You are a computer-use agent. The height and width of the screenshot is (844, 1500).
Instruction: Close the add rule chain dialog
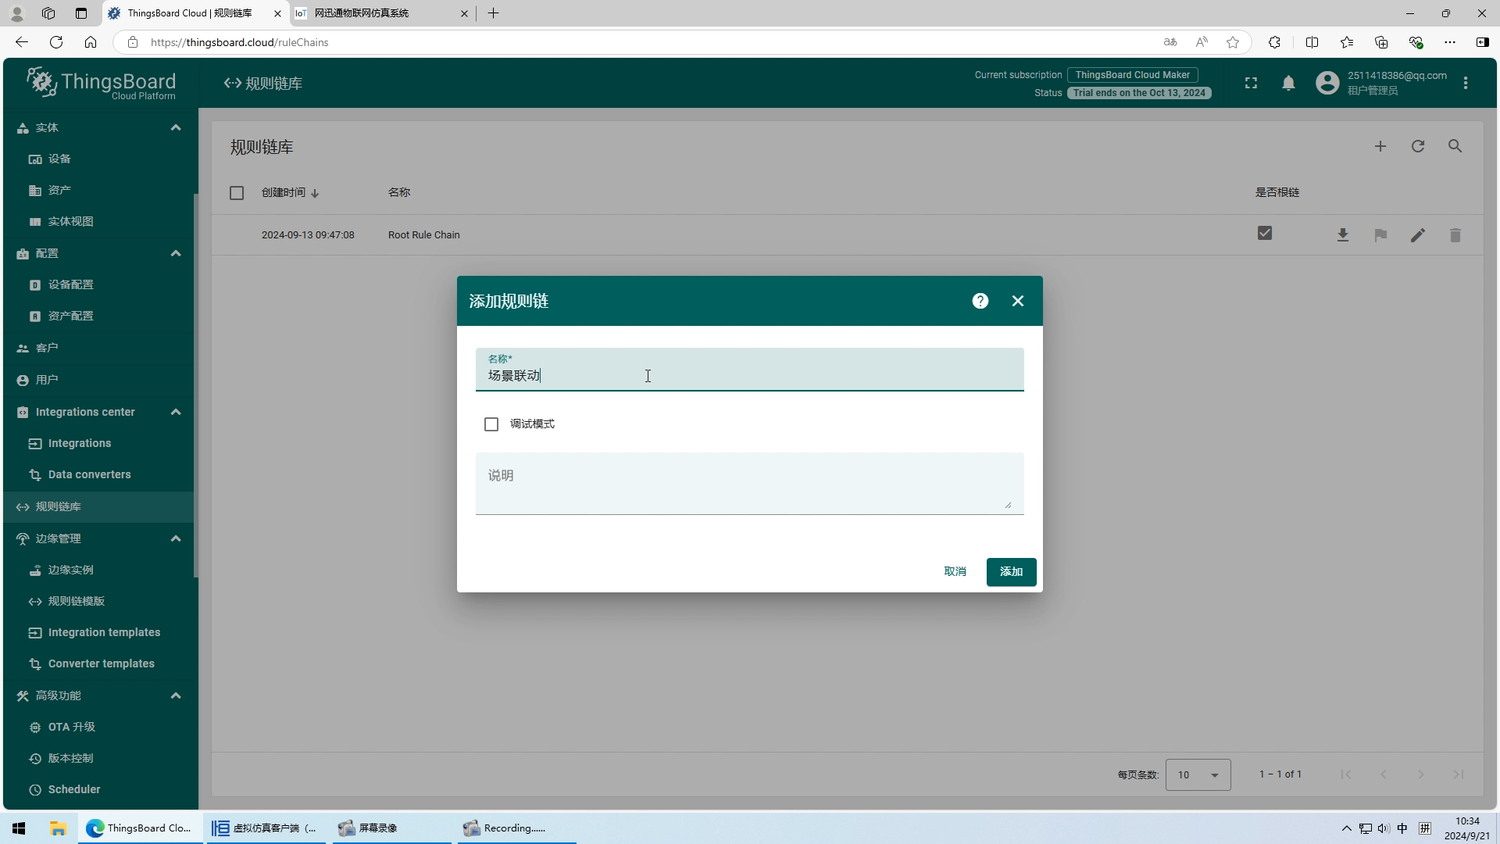point(1017,301)
